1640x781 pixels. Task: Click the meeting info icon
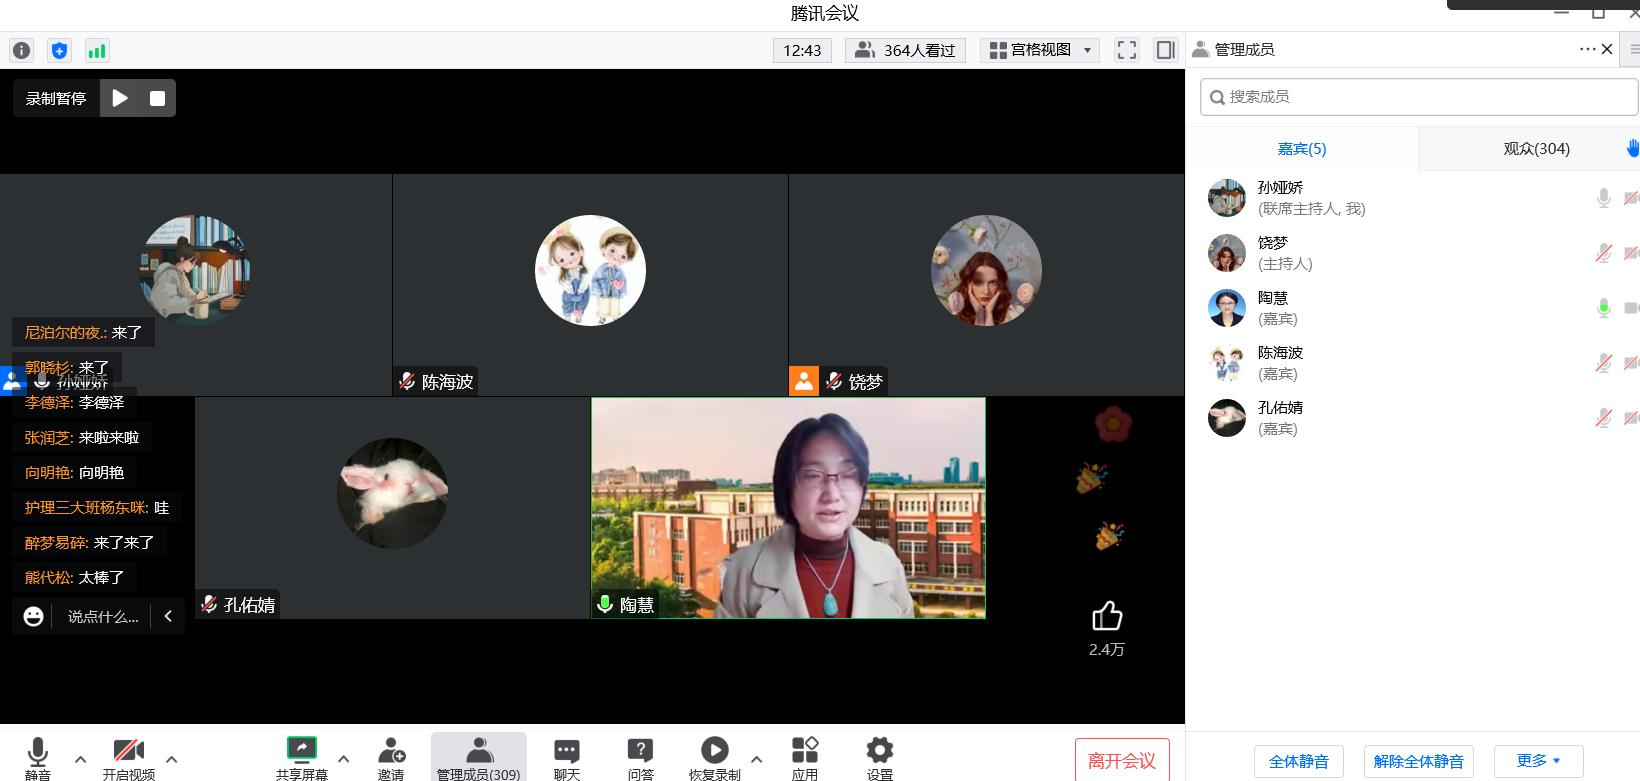(x=21, y=50)
